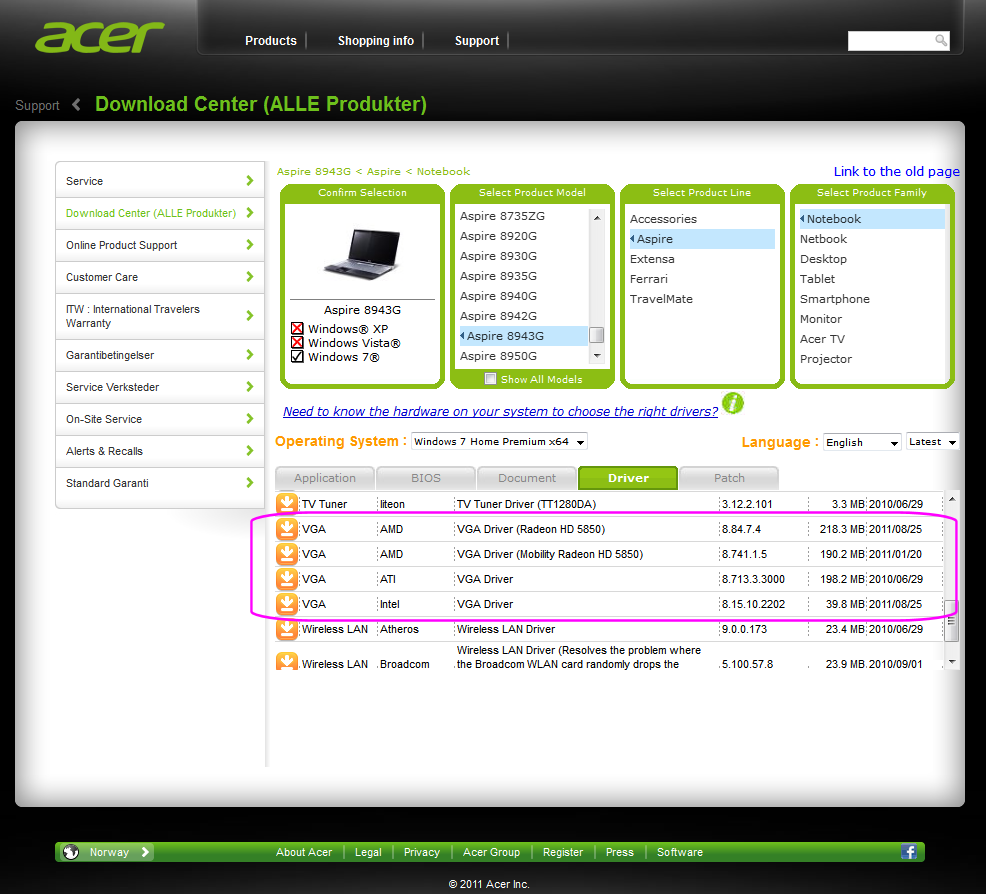
Task: Open Online Product Support in sidebar
Action: tap(159, 245)
